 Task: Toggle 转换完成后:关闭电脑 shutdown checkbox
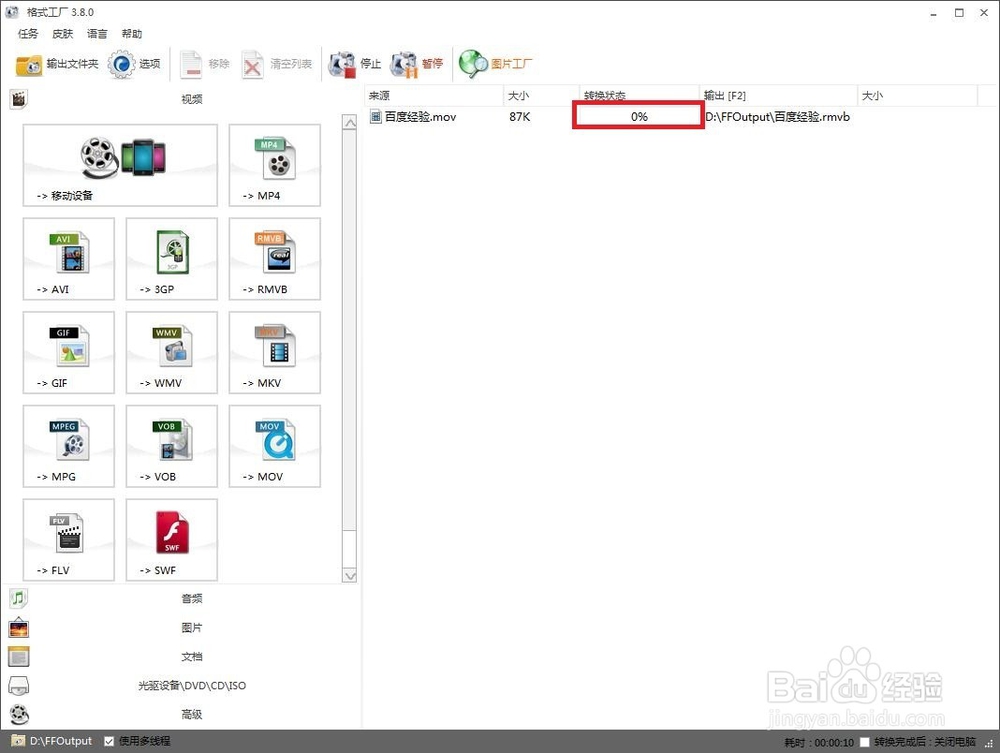tap(864, 742)
